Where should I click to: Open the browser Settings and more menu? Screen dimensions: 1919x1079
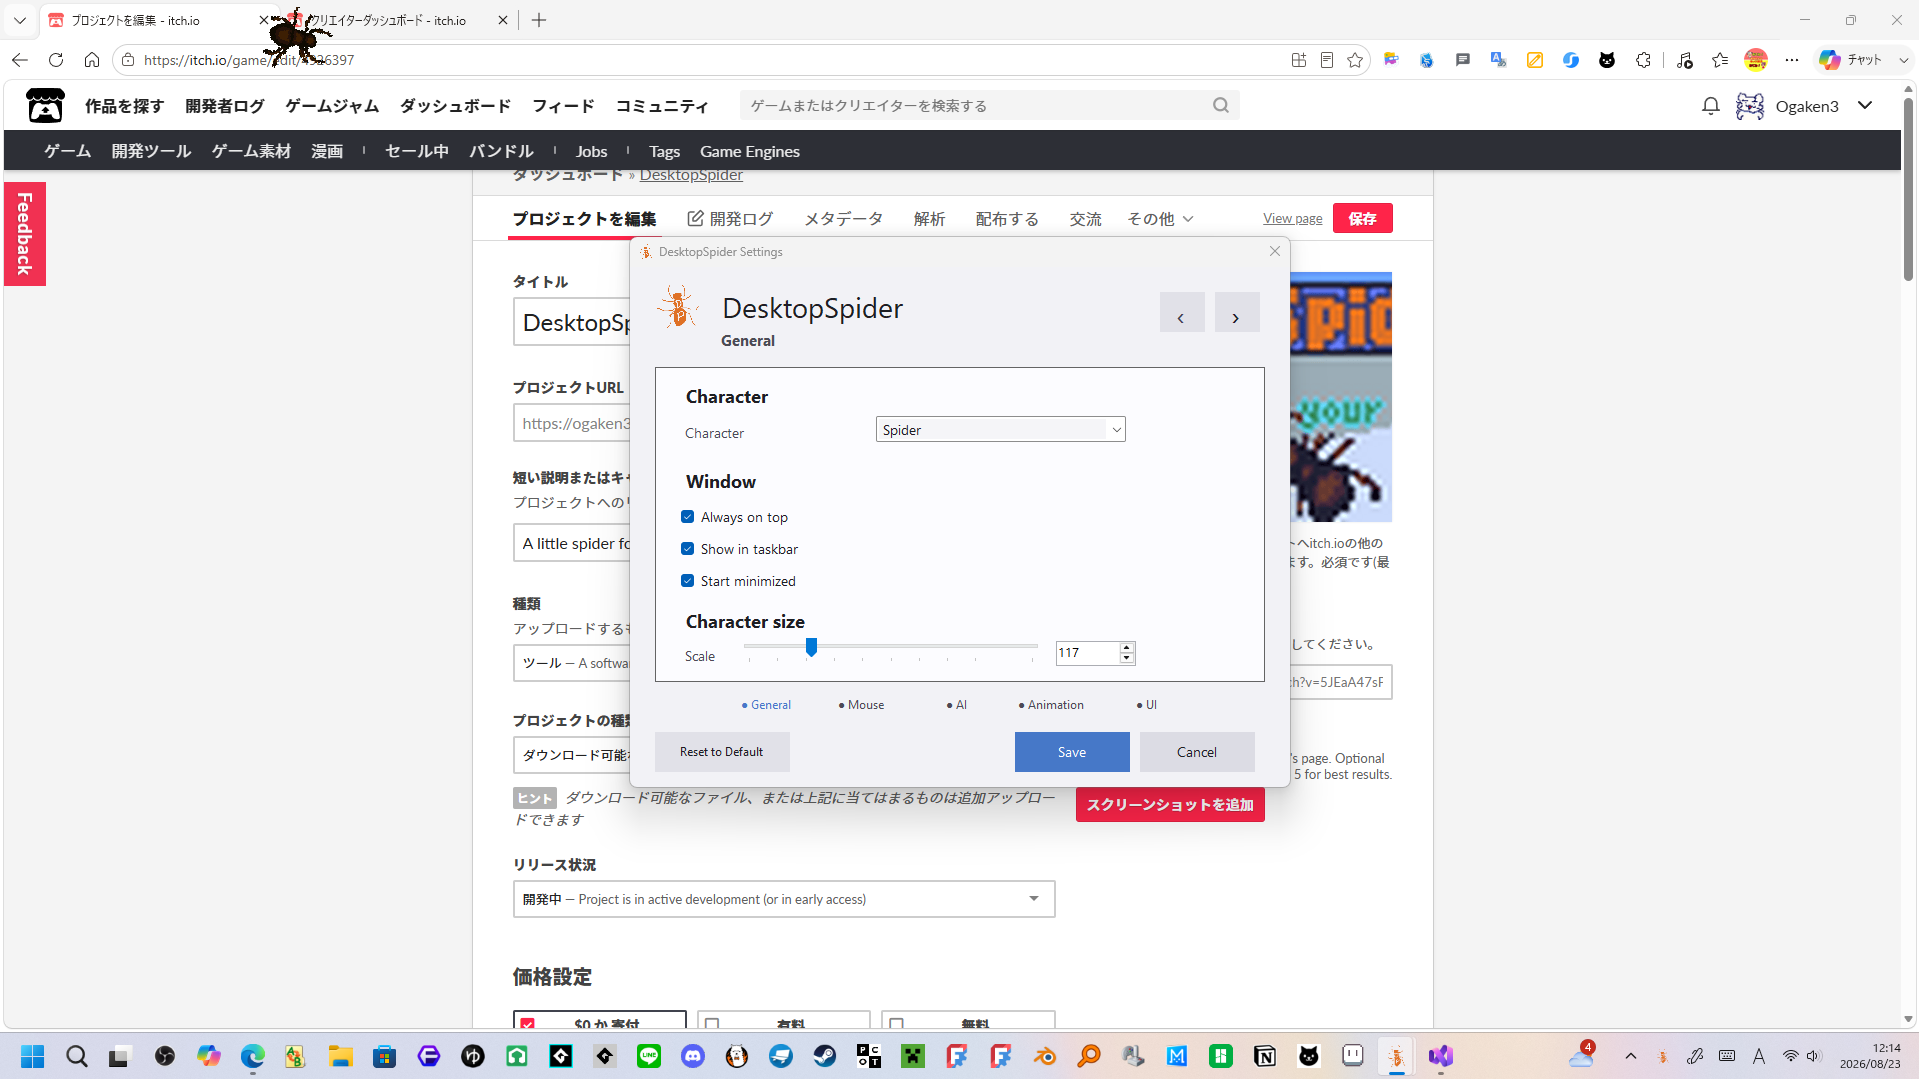click(1792, 60)
